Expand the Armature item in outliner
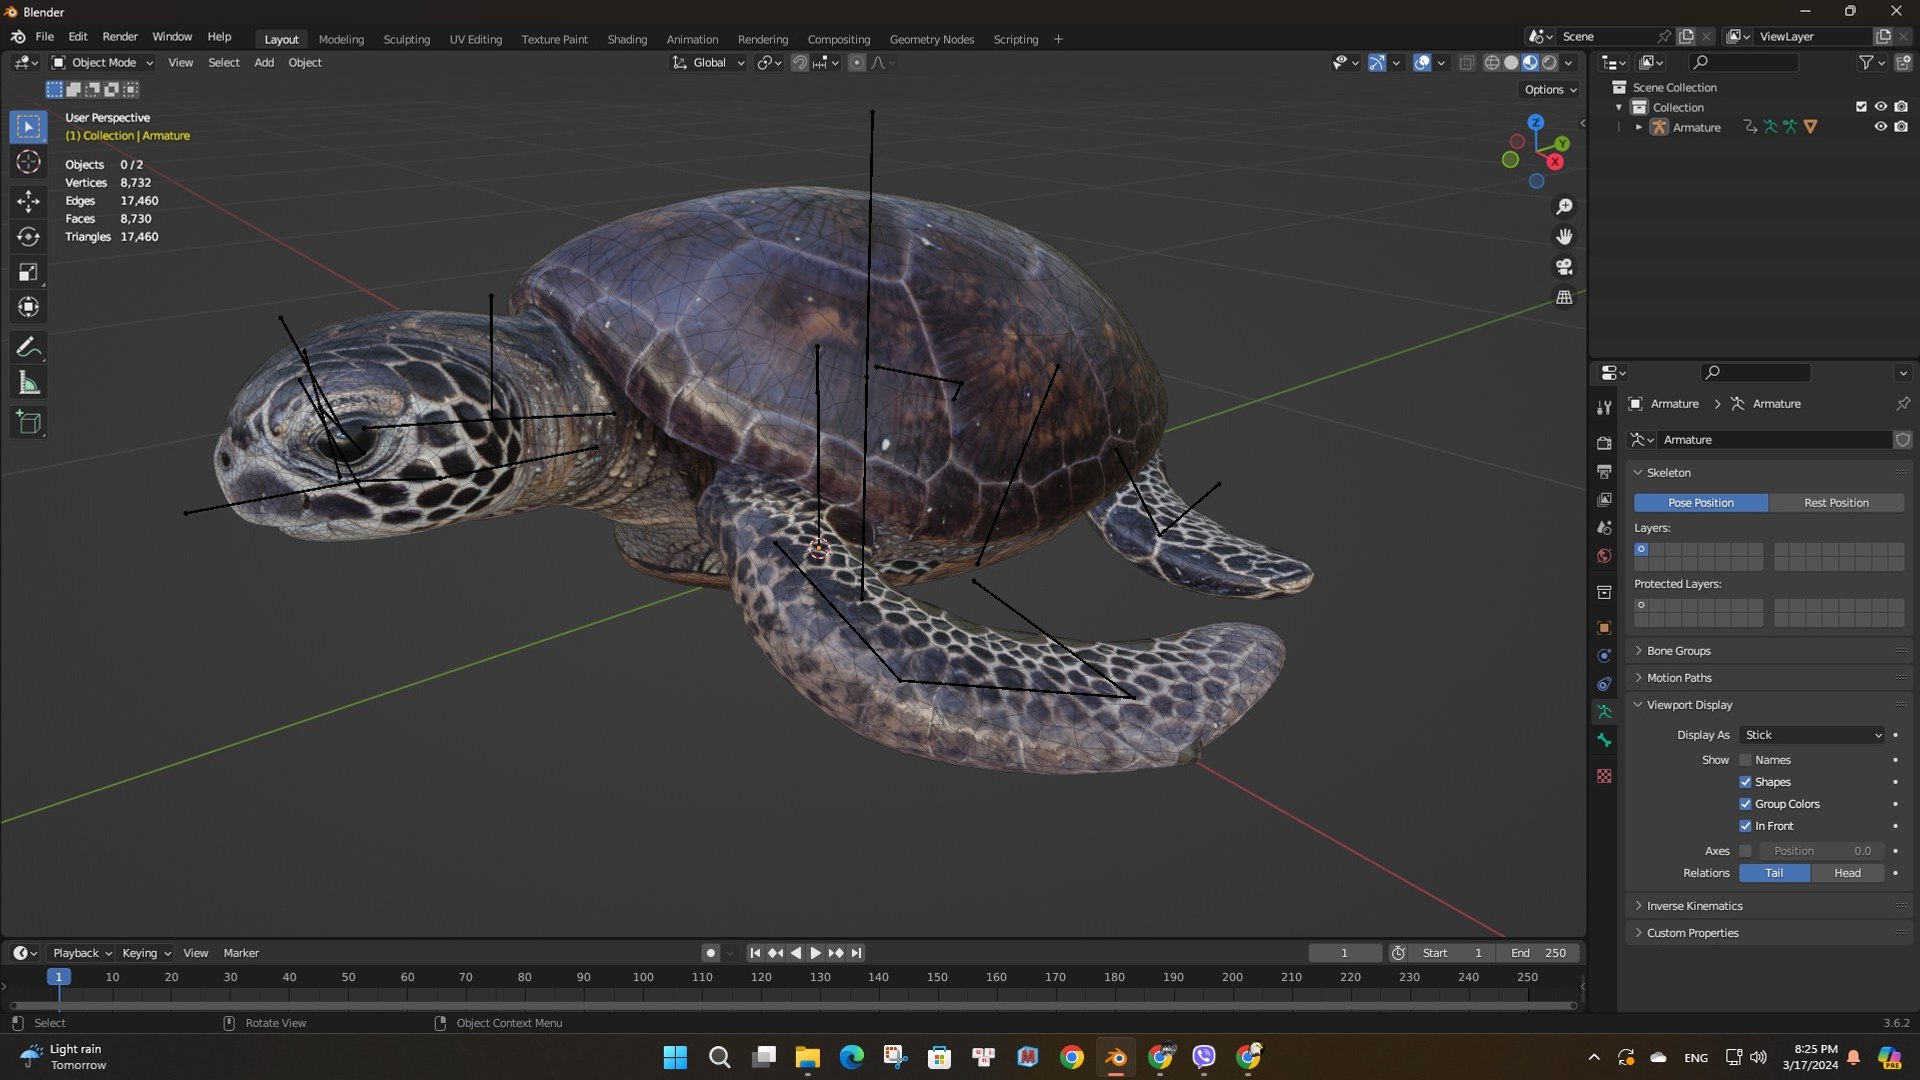Viewport: 1920px width, 1080px height. click(x=1639, y=127)
